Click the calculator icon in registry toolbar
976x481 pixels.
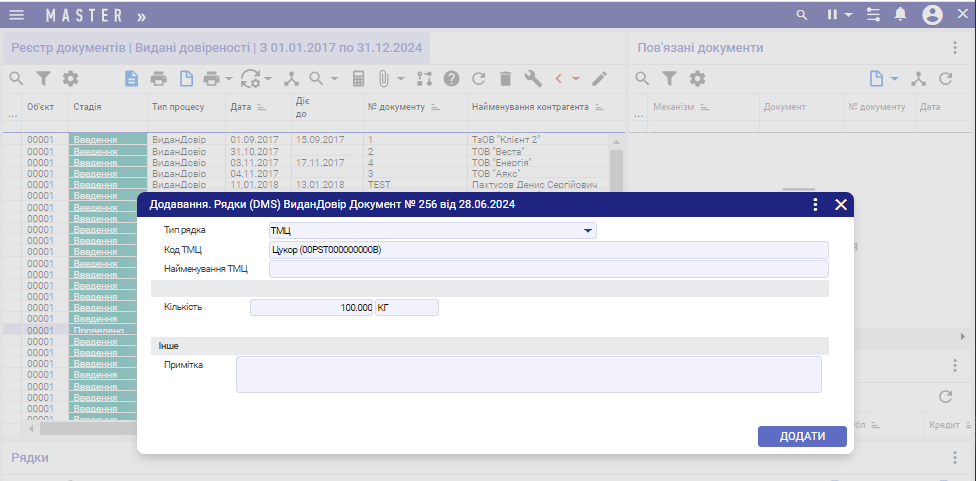click(358, 78)
